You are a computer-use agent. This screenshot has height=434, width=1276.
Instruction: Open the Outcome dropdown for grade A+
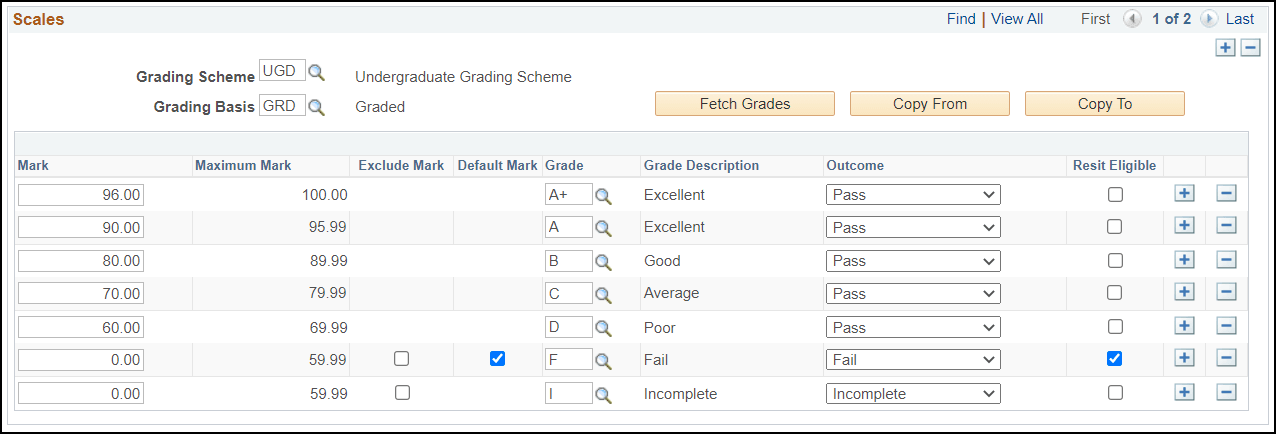tap(912, 195)
